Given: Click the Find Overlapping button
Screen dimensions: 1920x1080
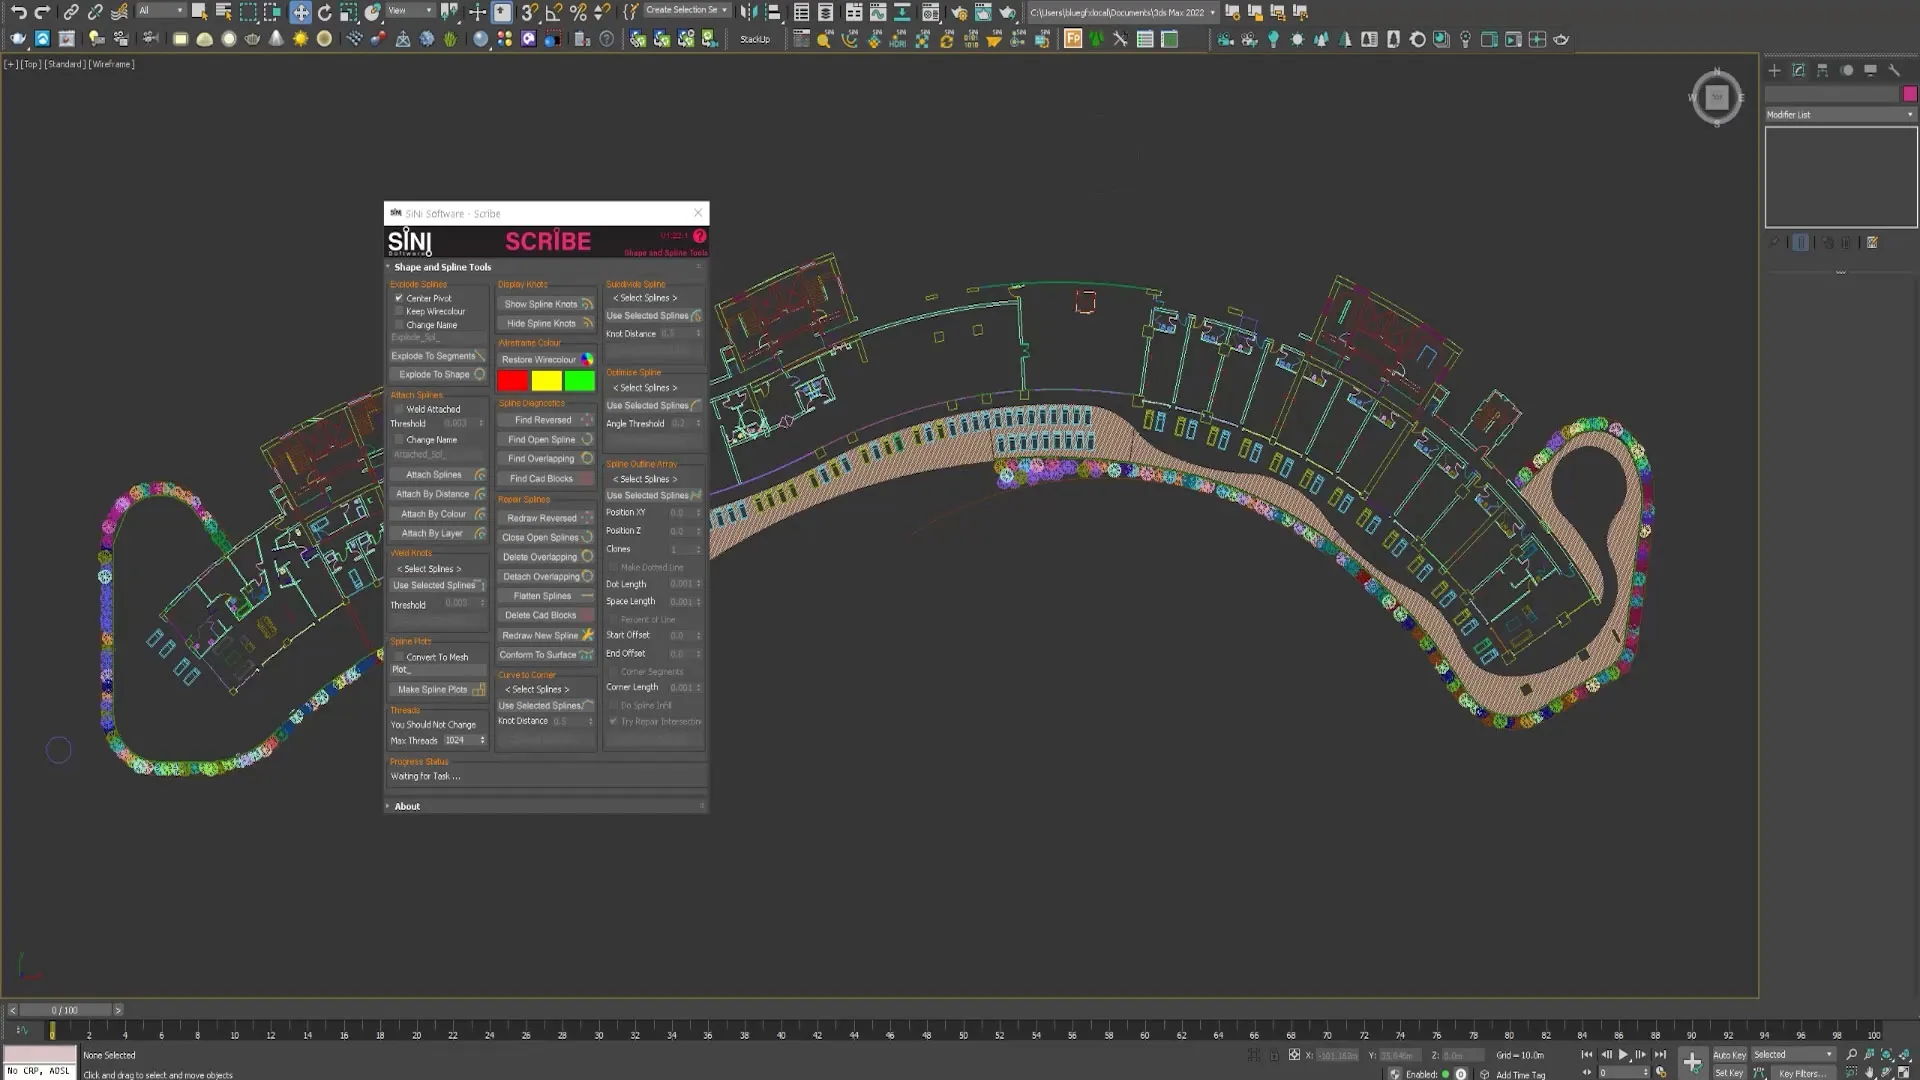Looking at the screenshot, I should point(546,459).
